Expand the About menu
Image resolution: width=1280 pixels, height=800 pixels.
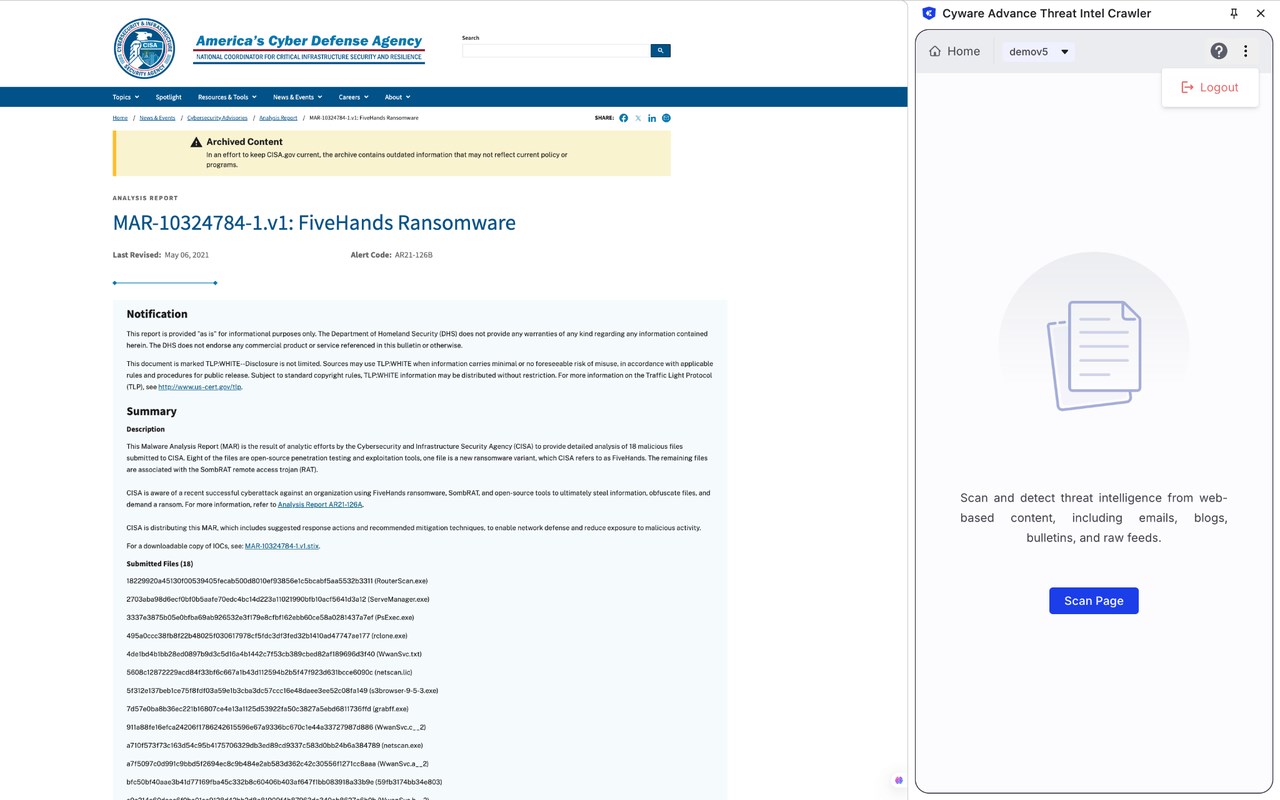tap(397, 97)
